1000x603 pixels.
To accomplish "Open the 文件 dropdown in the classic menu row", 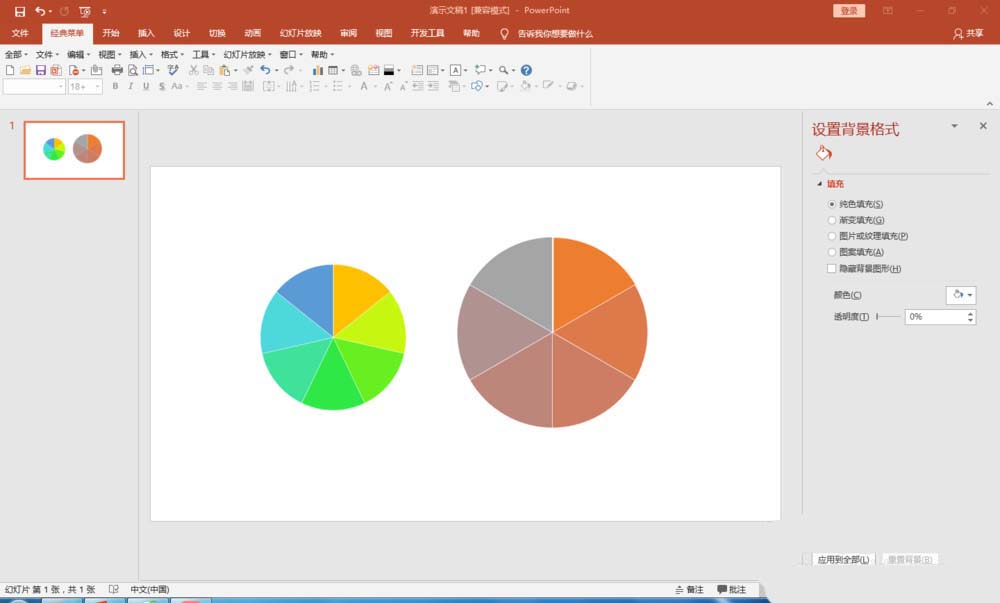I will [x=47, y=54].
